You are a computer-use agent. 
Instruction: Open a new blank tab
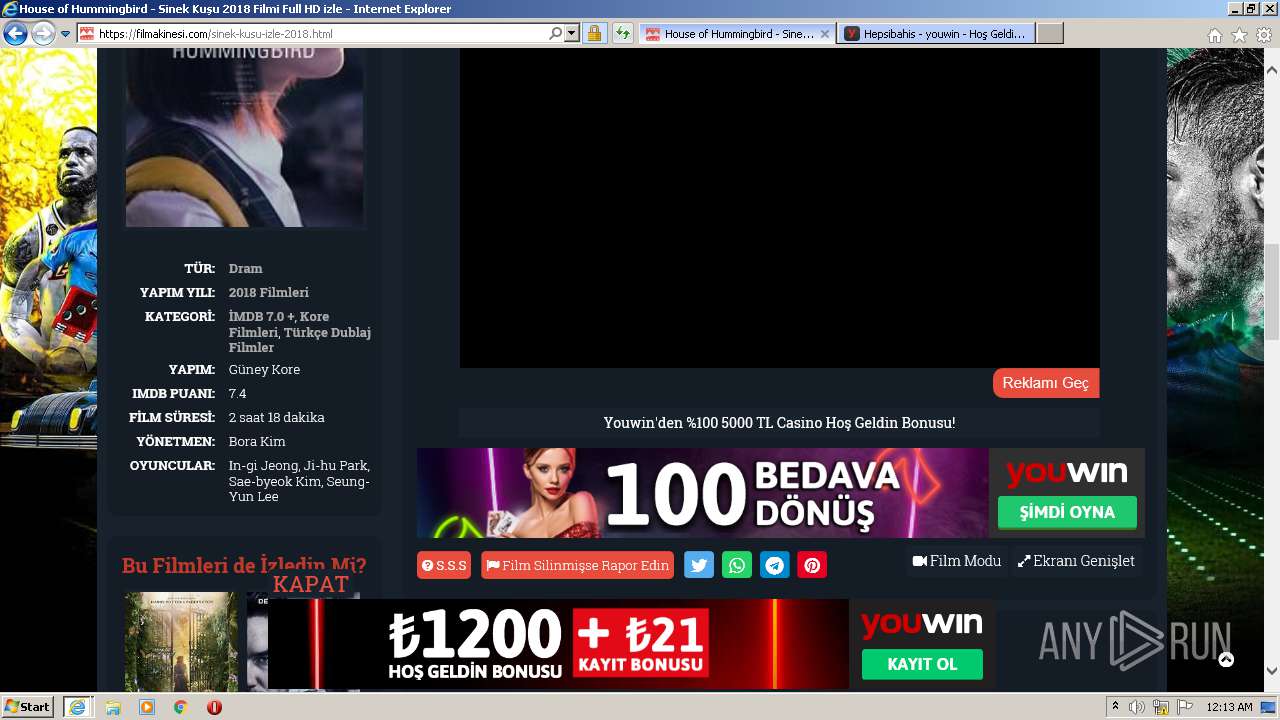[x=1049, y=34]
